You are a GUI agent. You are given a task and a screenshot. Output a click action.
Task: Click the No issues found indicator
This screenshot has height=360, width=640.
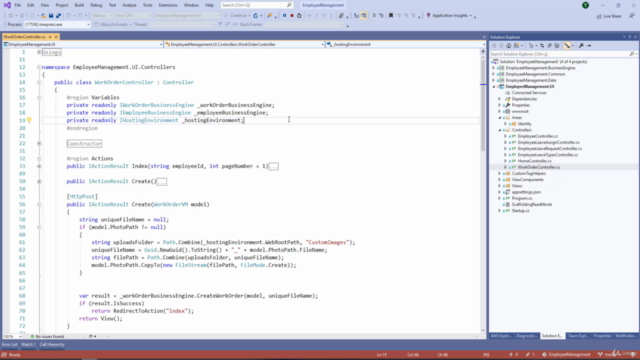click(47, 336)
